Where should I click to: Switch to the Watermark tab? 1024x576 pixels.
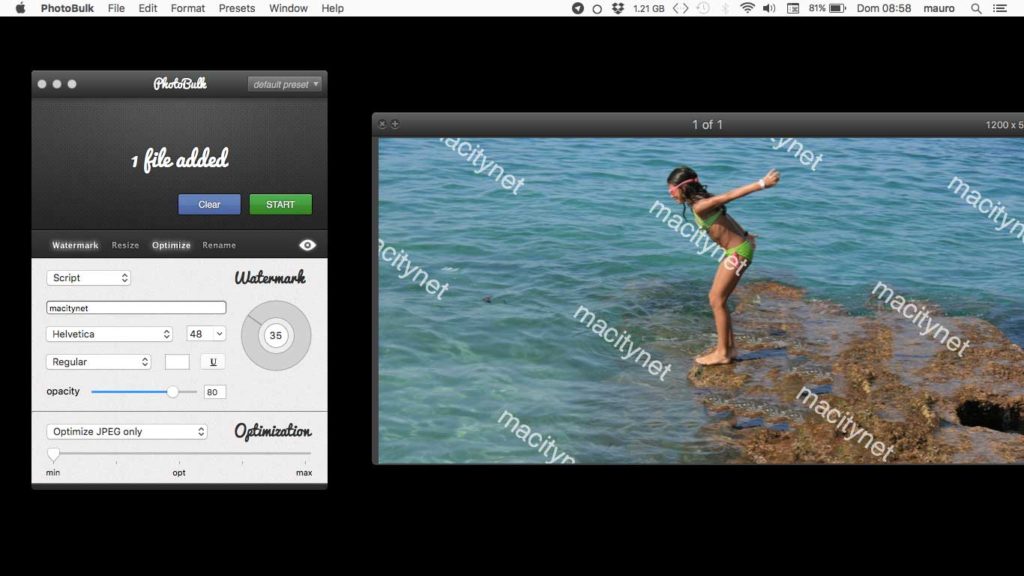point(75,245)
